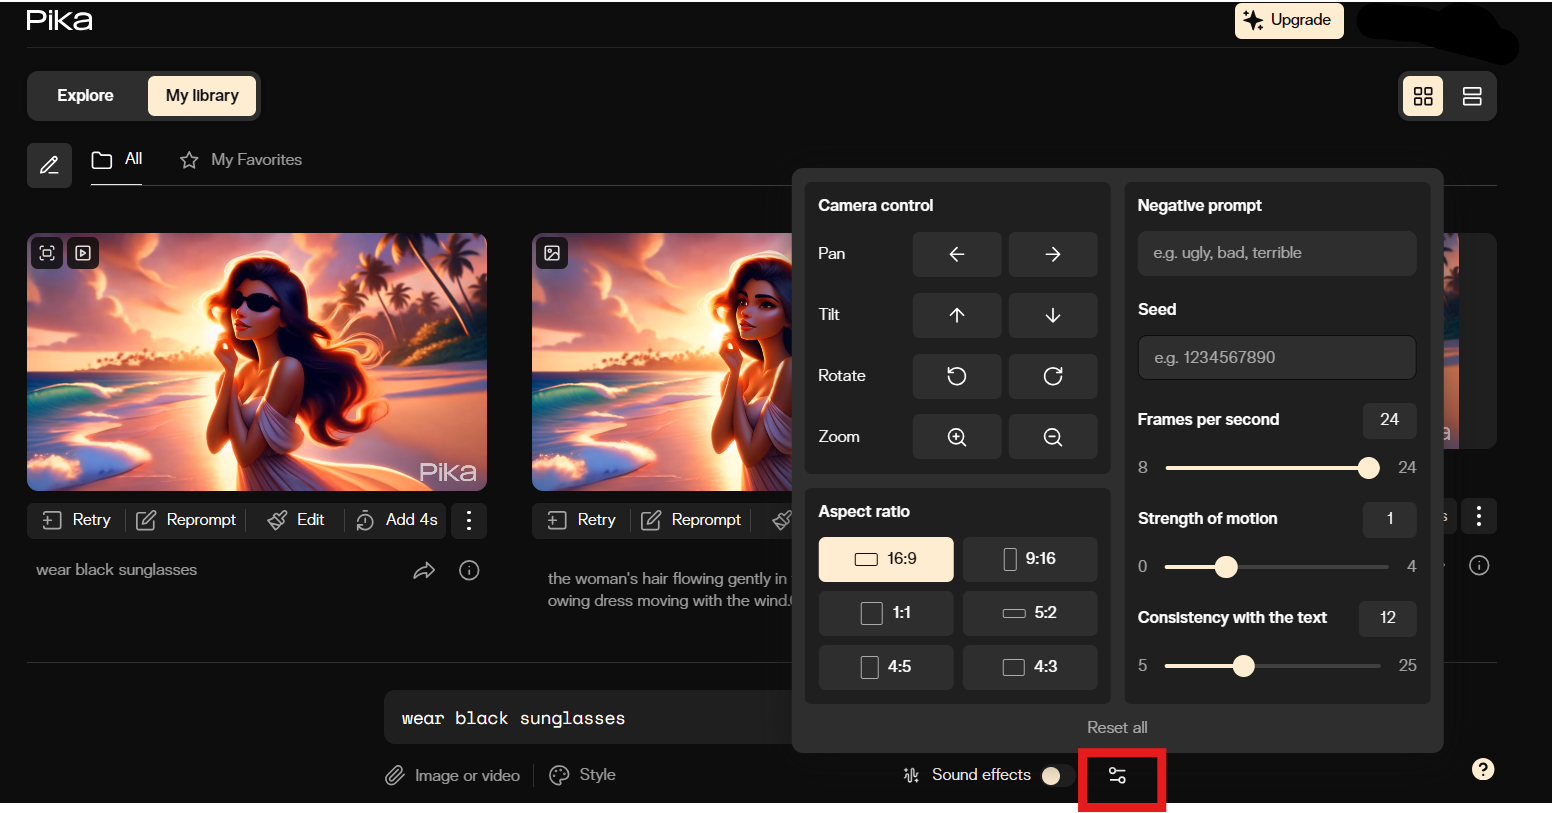The width and height of the screenshot is (1552, 813).
Task: Click Reset all in settings panel
Action: pos(1117,728)
